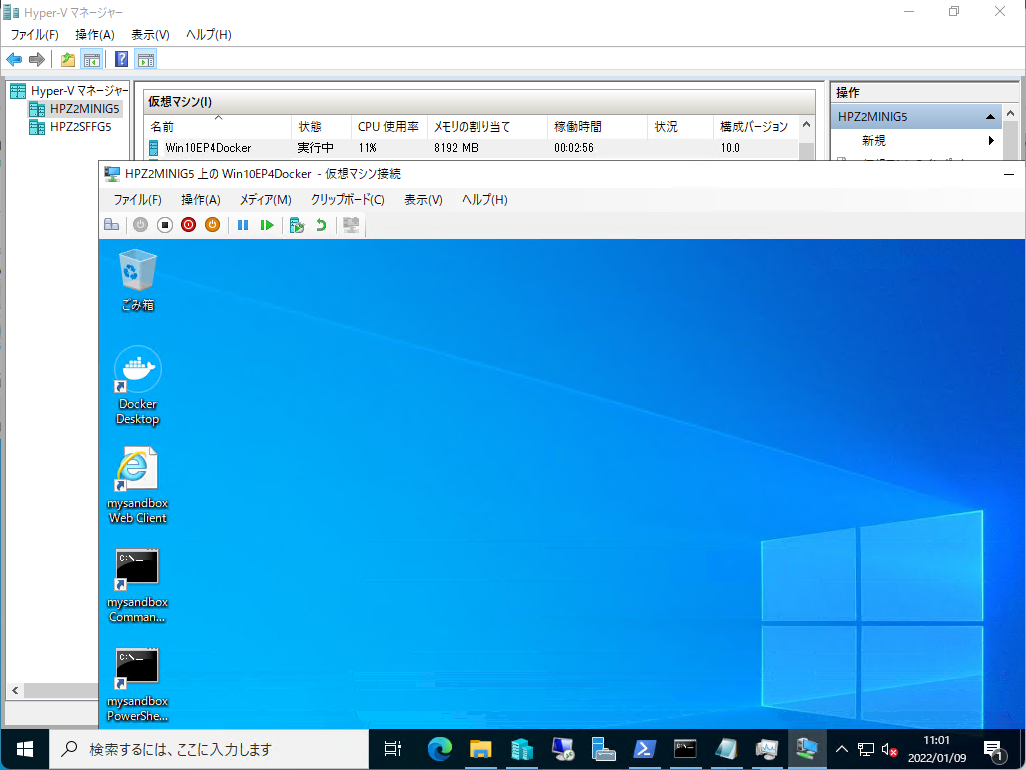Turn off the VM with stop button
Image resolution: width=1026 pixels, height=770 pixels.
[165, 226]
